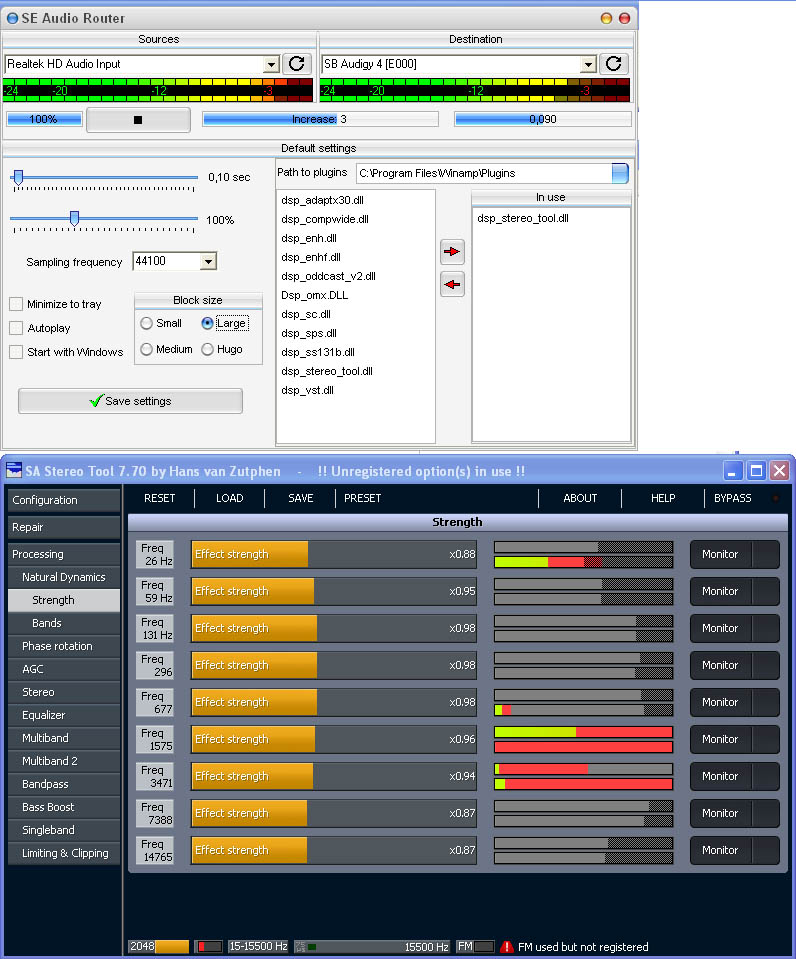Toggle Monitor for the 3471 band
The width and height of the screenshot is (796, 959).
734,776
